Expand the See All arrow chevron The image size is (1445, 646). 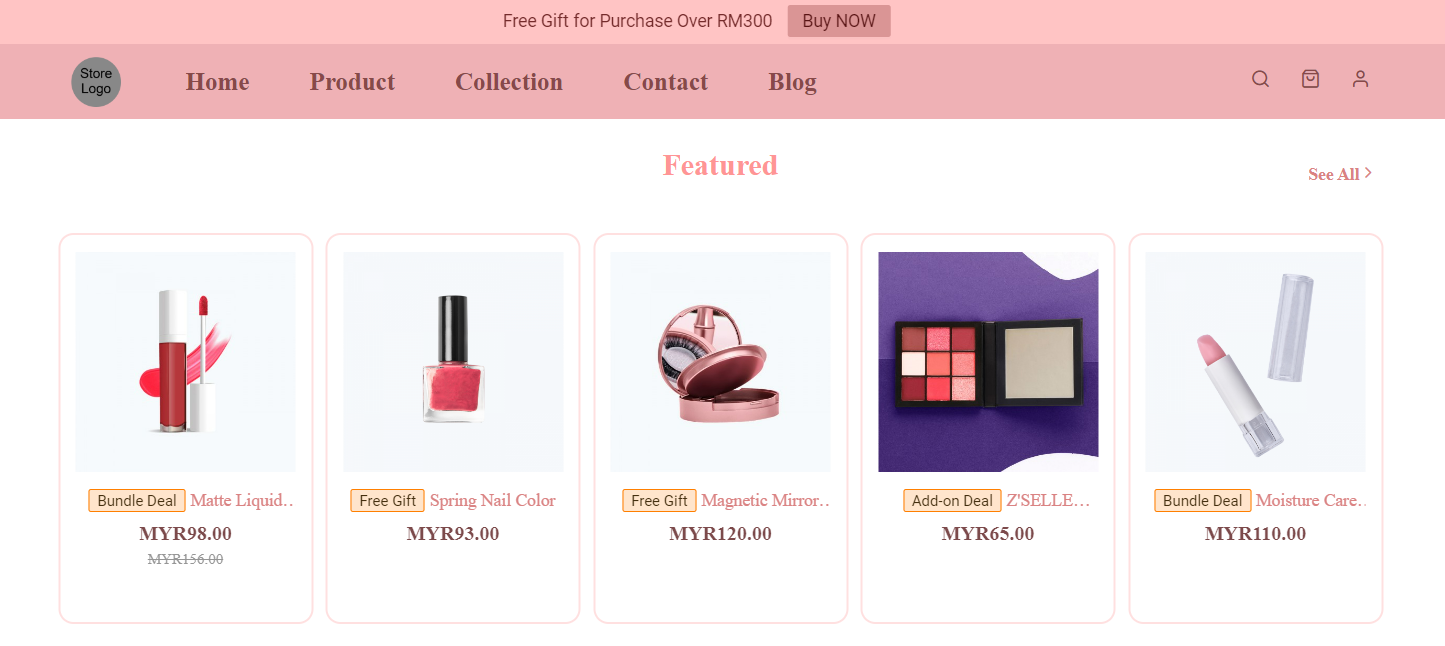1369,173
